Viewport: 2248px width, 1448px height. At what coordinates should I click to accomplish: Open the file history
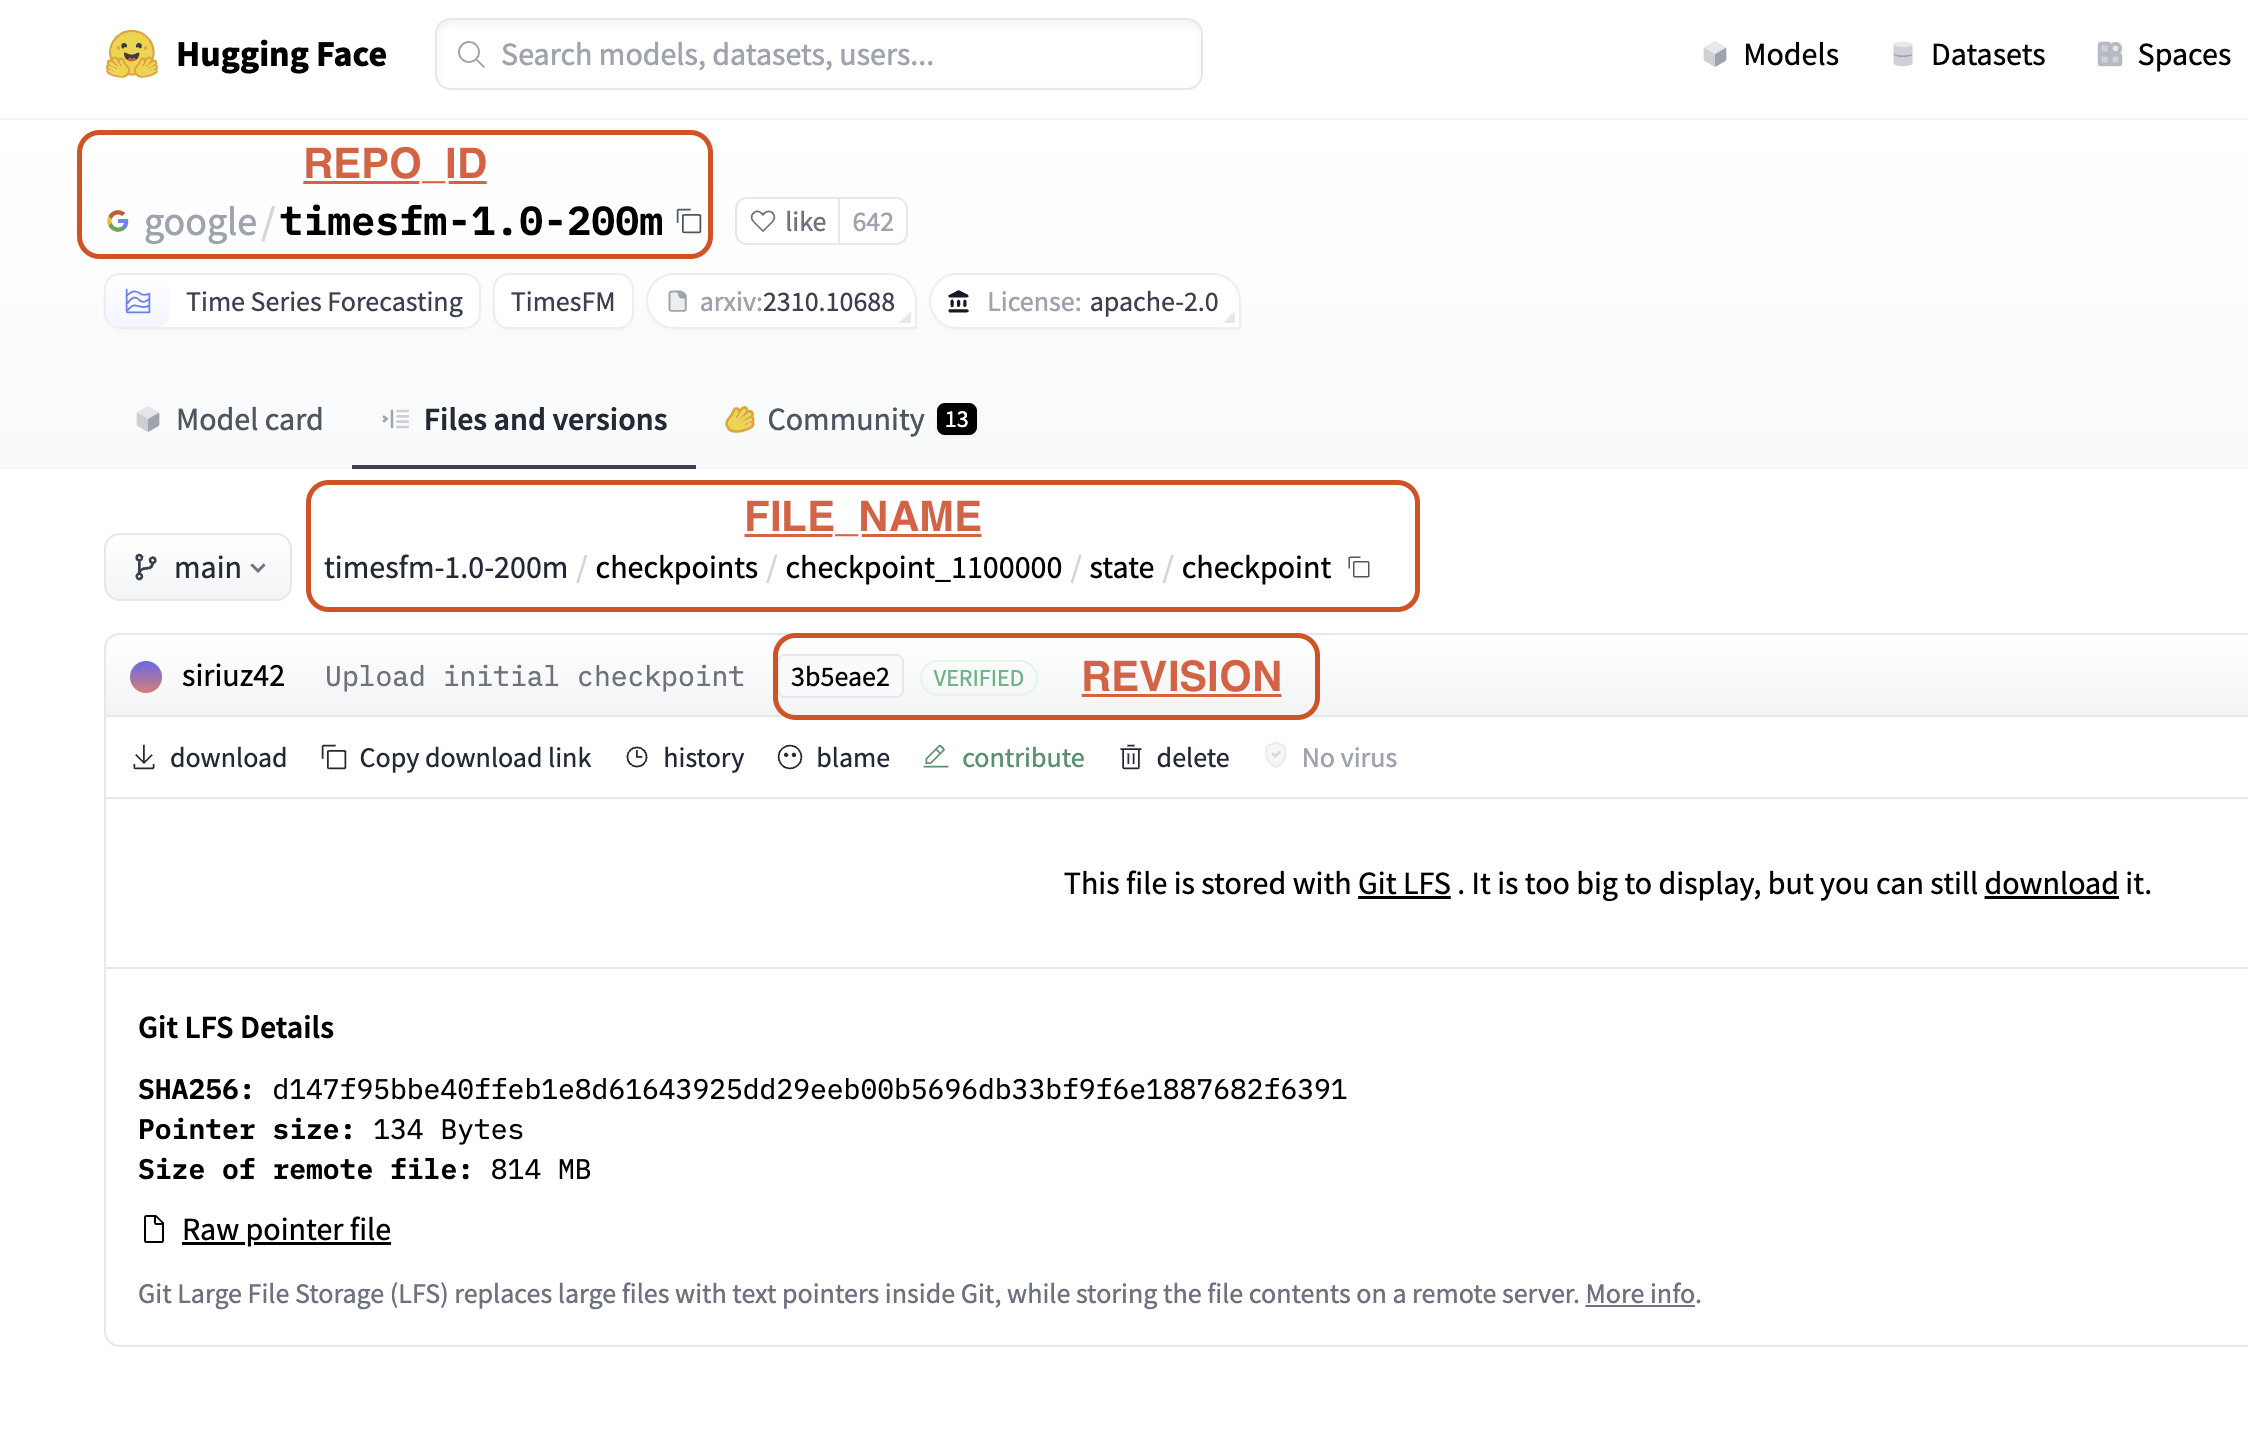tap(685, 757)
